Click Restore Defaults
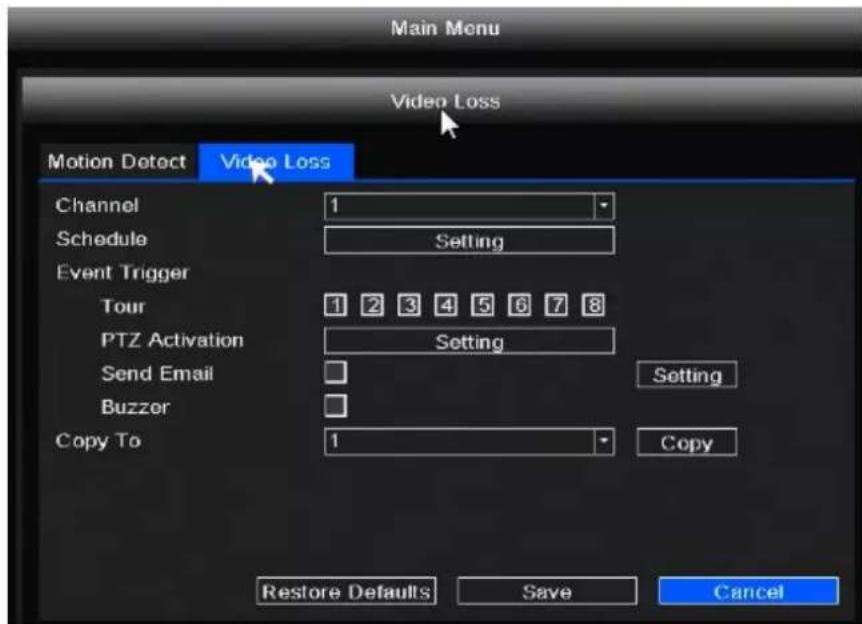This screenshot has width=862, height=624. point(346,592)
